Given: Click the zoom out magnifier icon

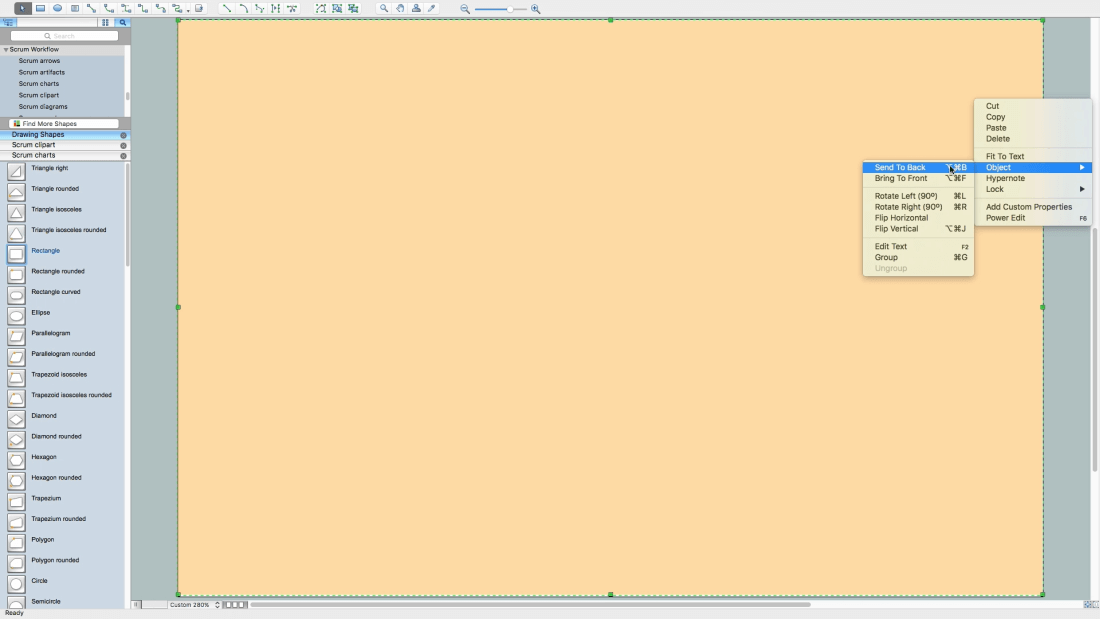Looking at the screenshot, I should click(464, 9).
